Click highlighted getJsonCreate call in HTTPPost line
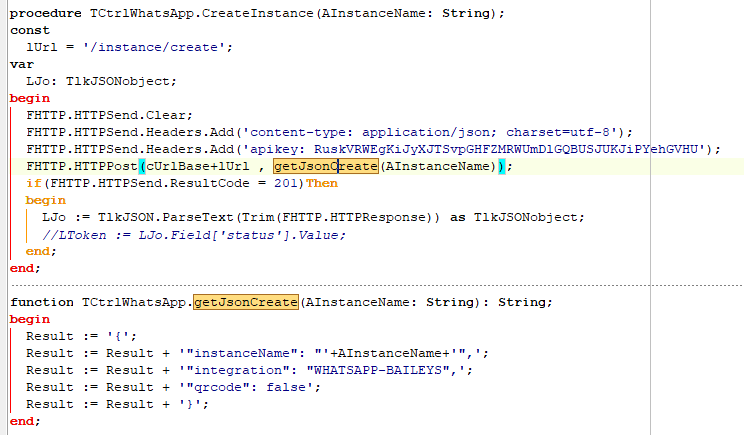Image resolution: width=744 pixels, height=435 pixels. coord(326,167)
